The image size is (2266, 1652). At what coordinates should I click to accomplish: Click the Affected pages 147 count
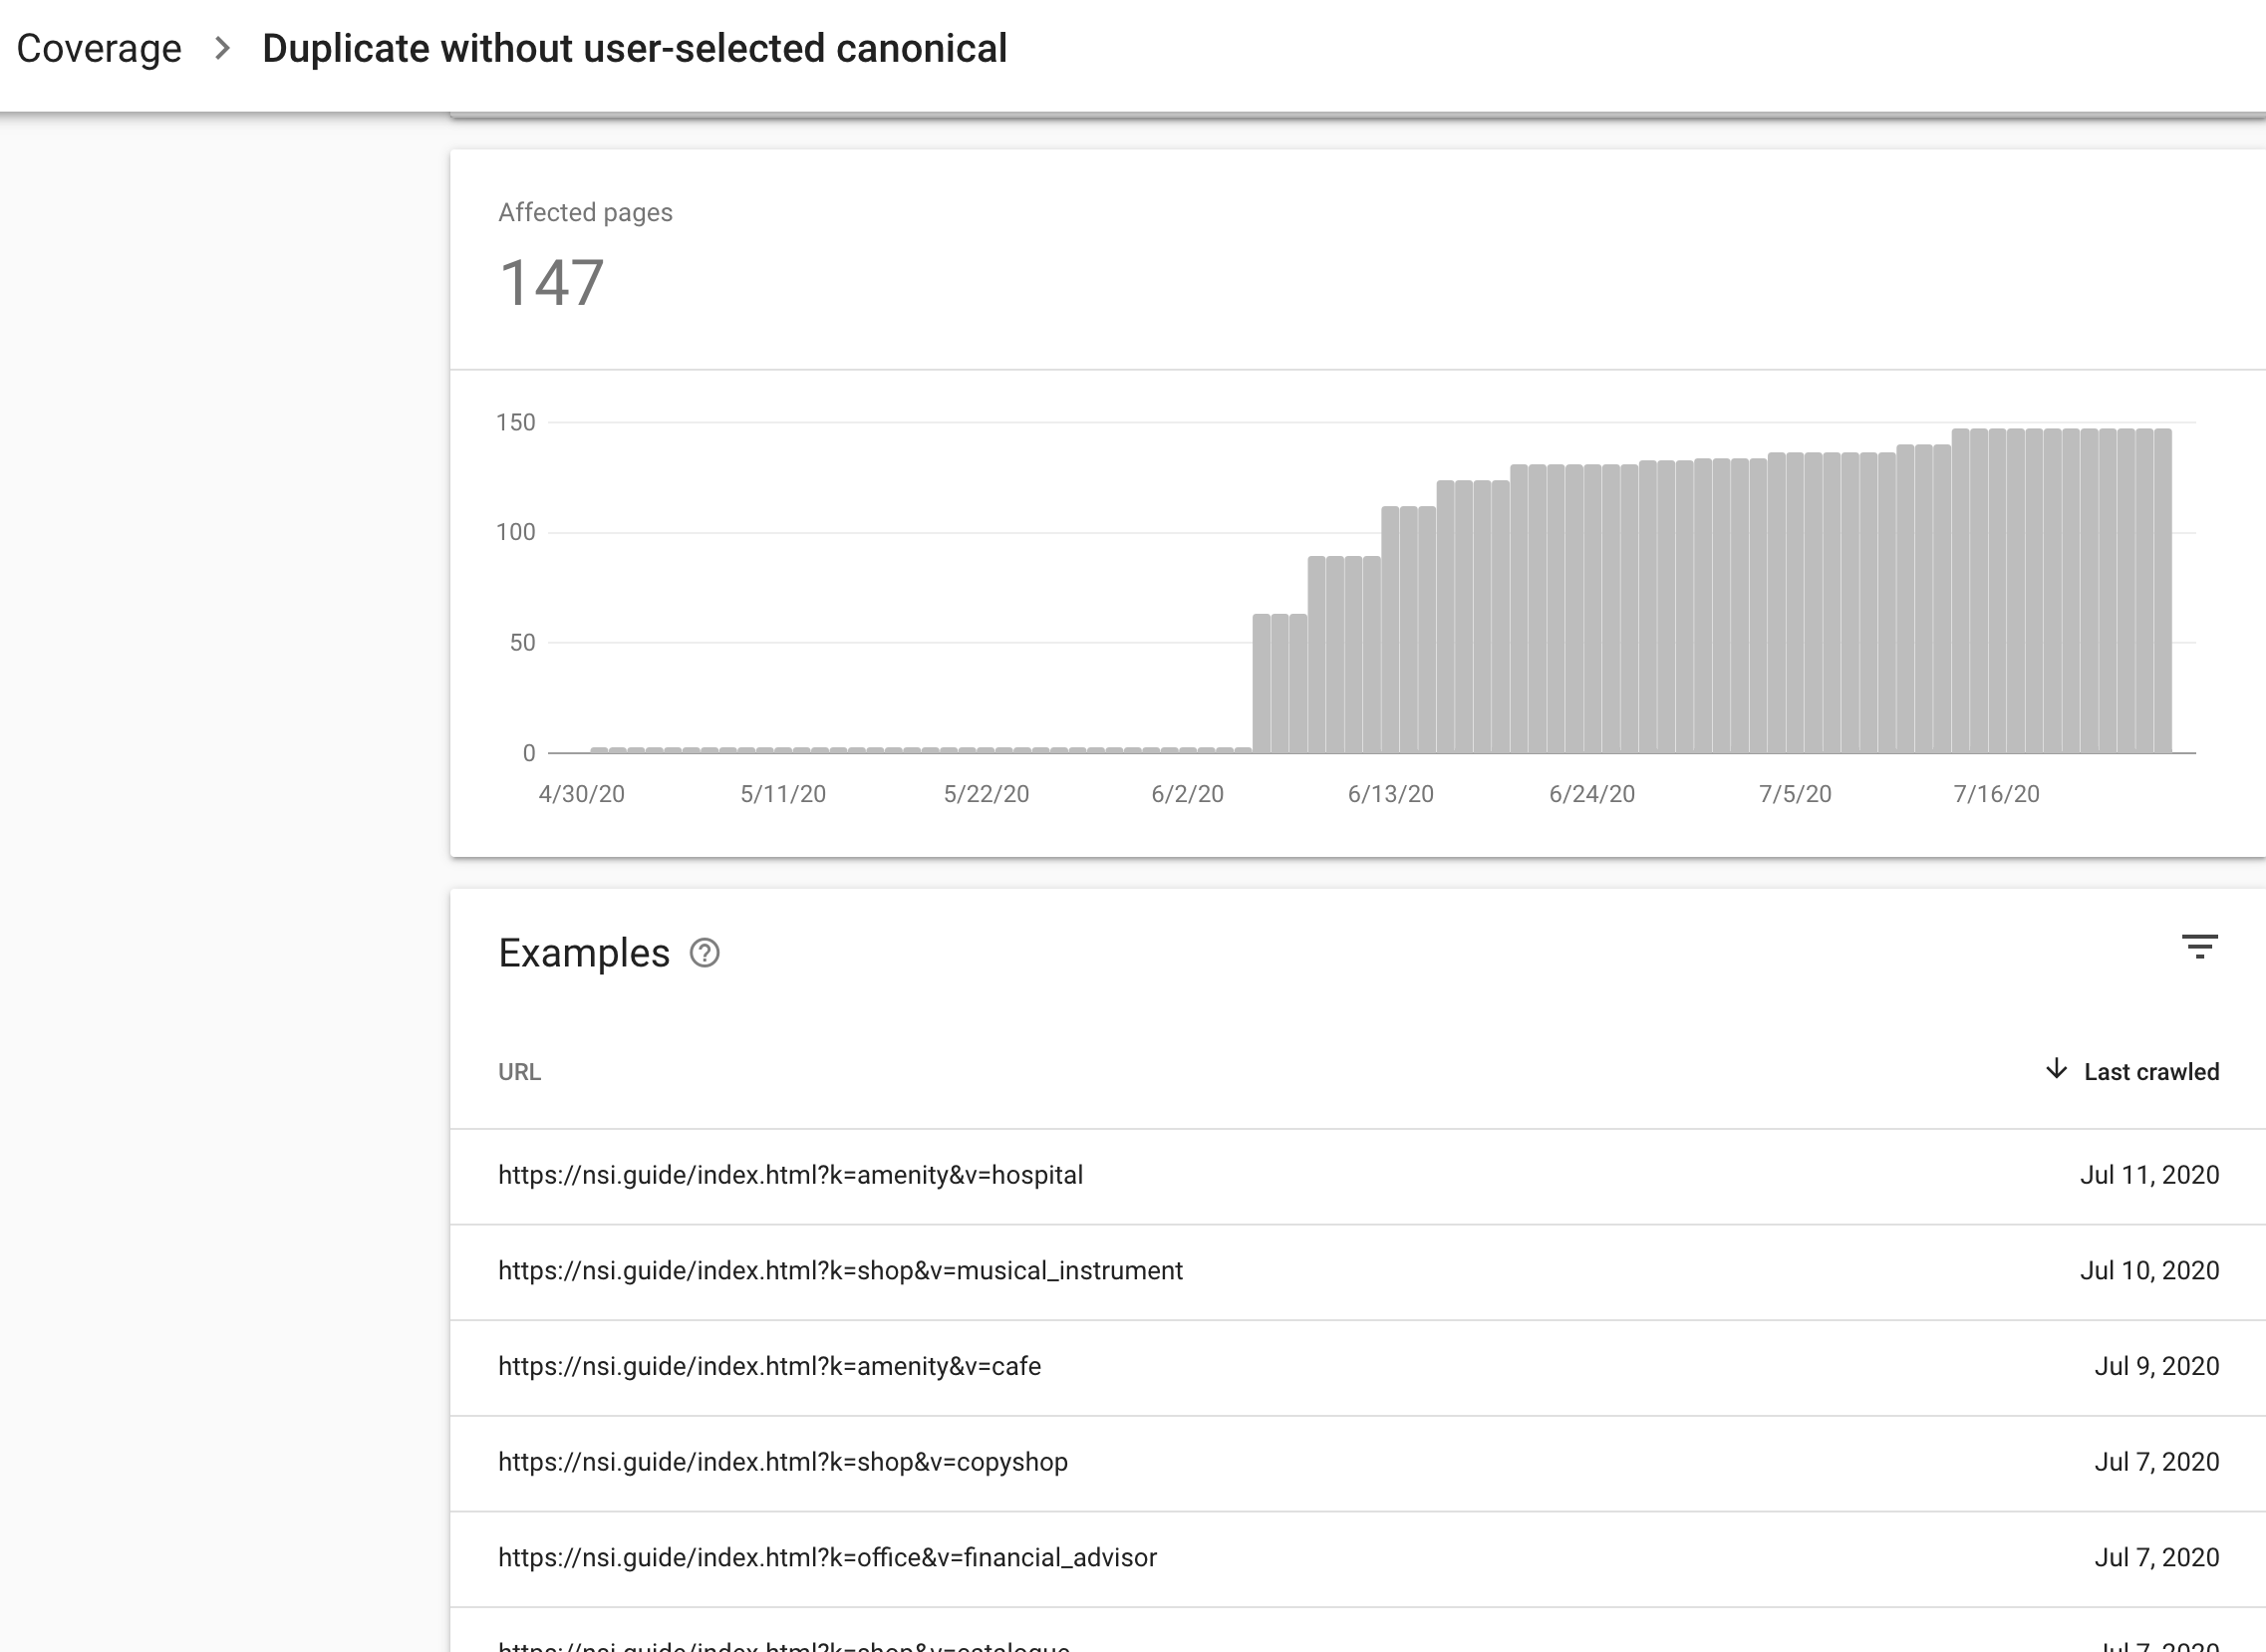(551, 282)
